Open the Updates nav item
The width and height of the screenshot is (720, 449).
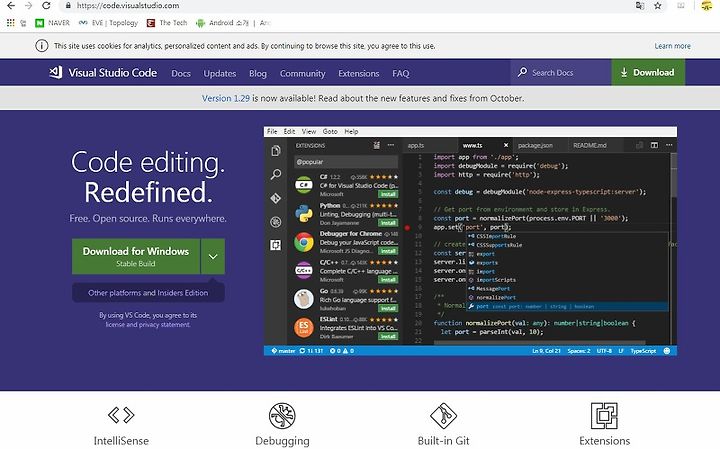coord(219,73)
